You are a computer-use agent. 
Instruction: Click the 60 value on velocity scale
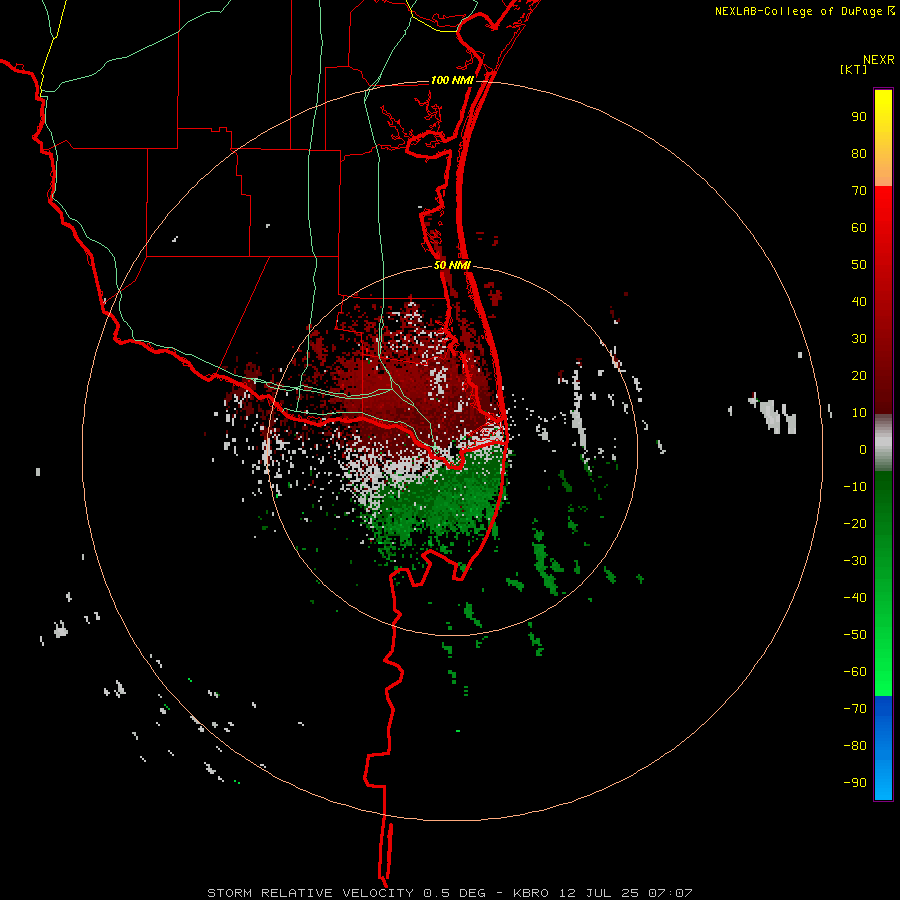pos(859,228)
